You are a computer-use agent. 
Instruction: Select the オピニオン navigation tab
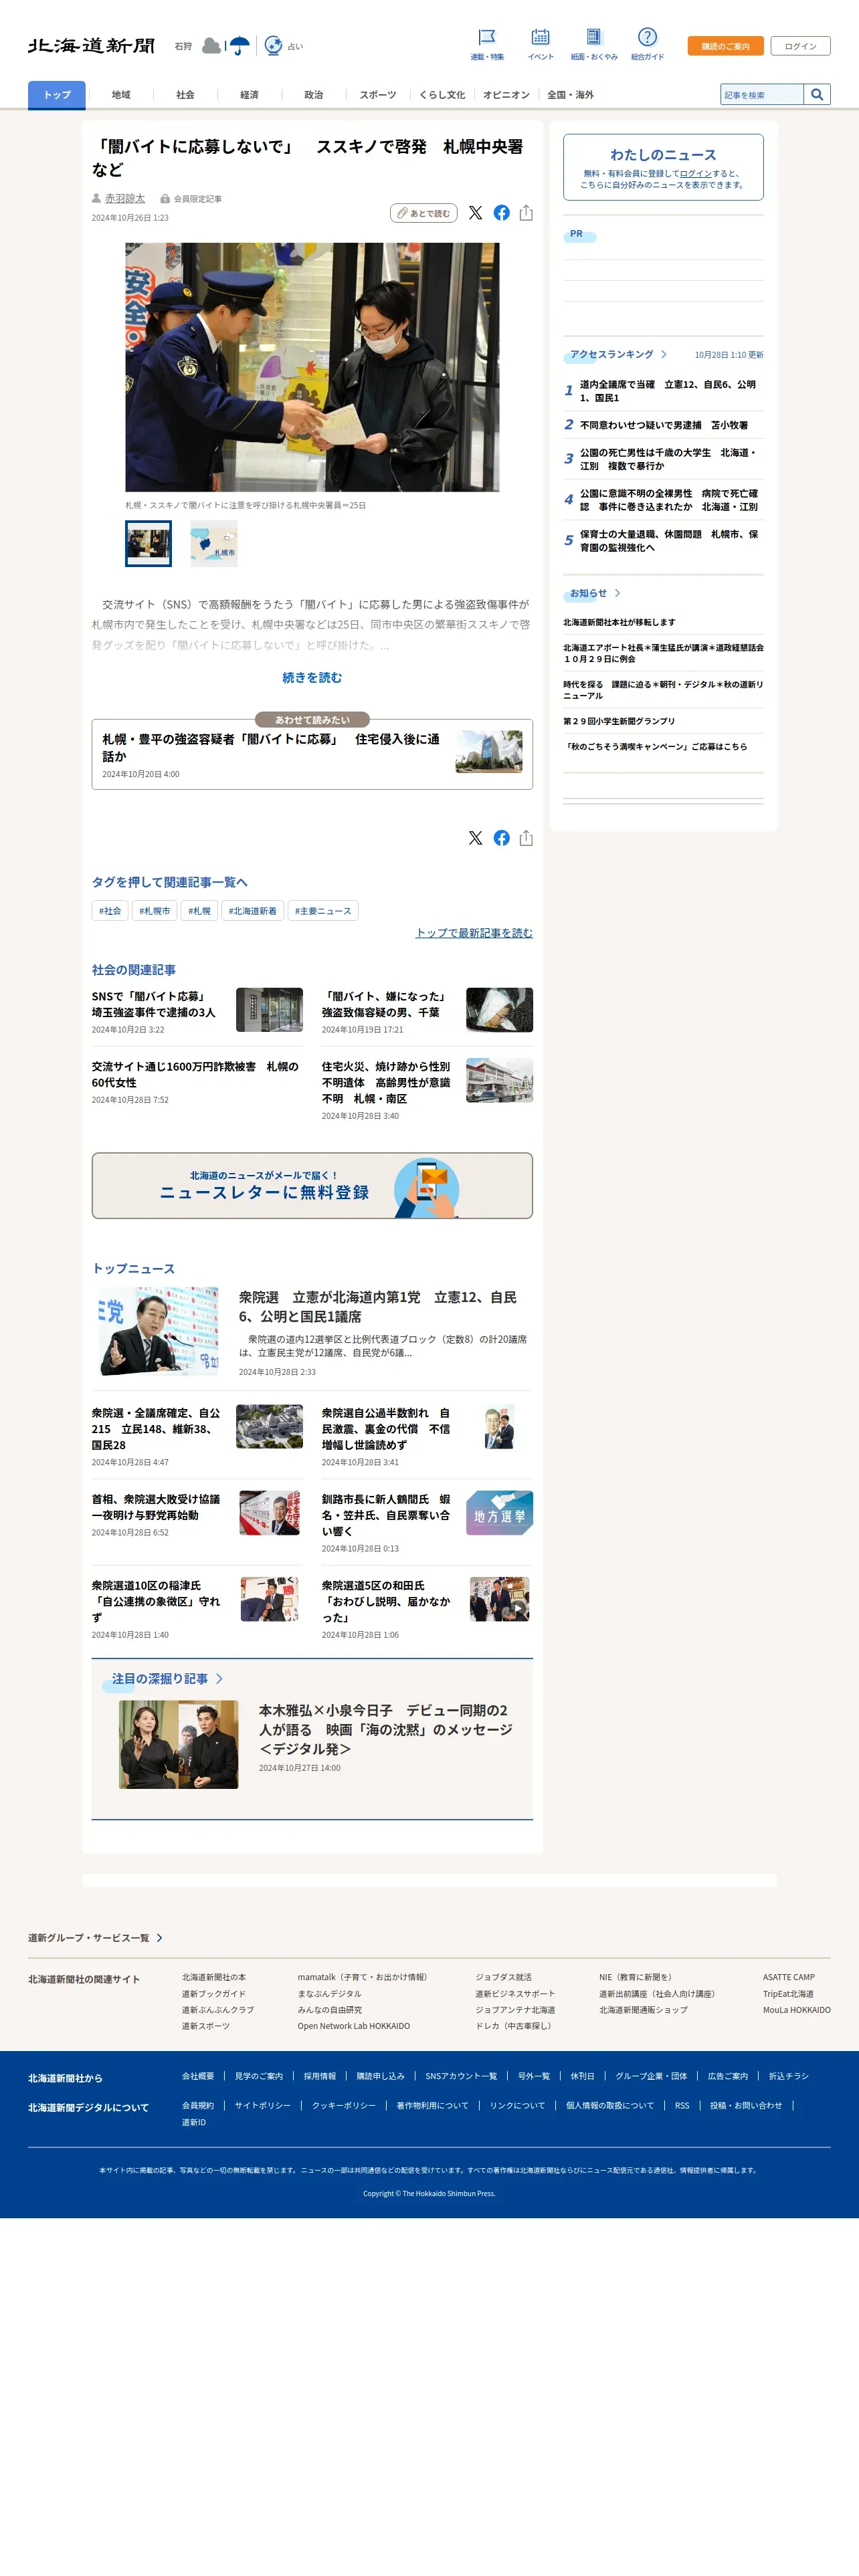point(506,94)
